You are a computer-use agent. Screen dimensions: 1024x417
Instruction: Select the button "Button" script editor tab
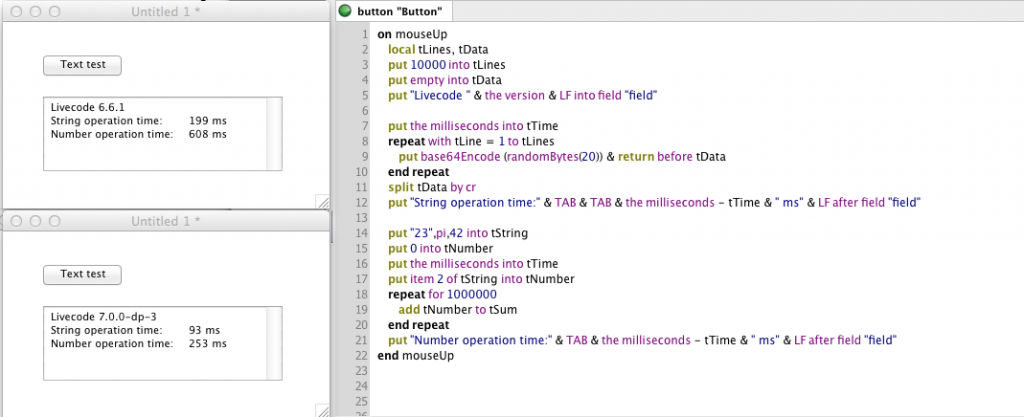point(394,11)
